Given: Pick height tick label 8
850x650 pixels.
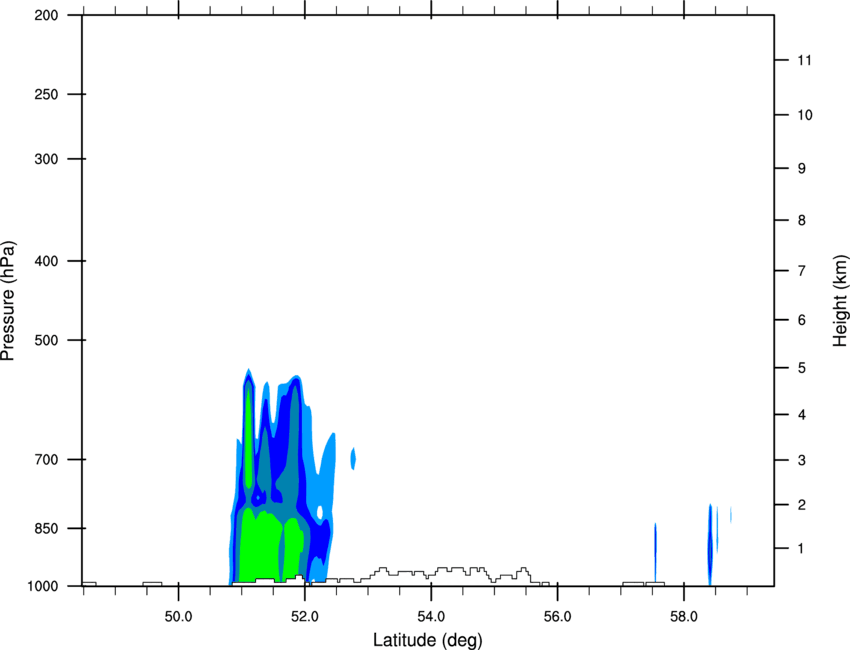Looking at the screenshot, I should tap(802, 220).
